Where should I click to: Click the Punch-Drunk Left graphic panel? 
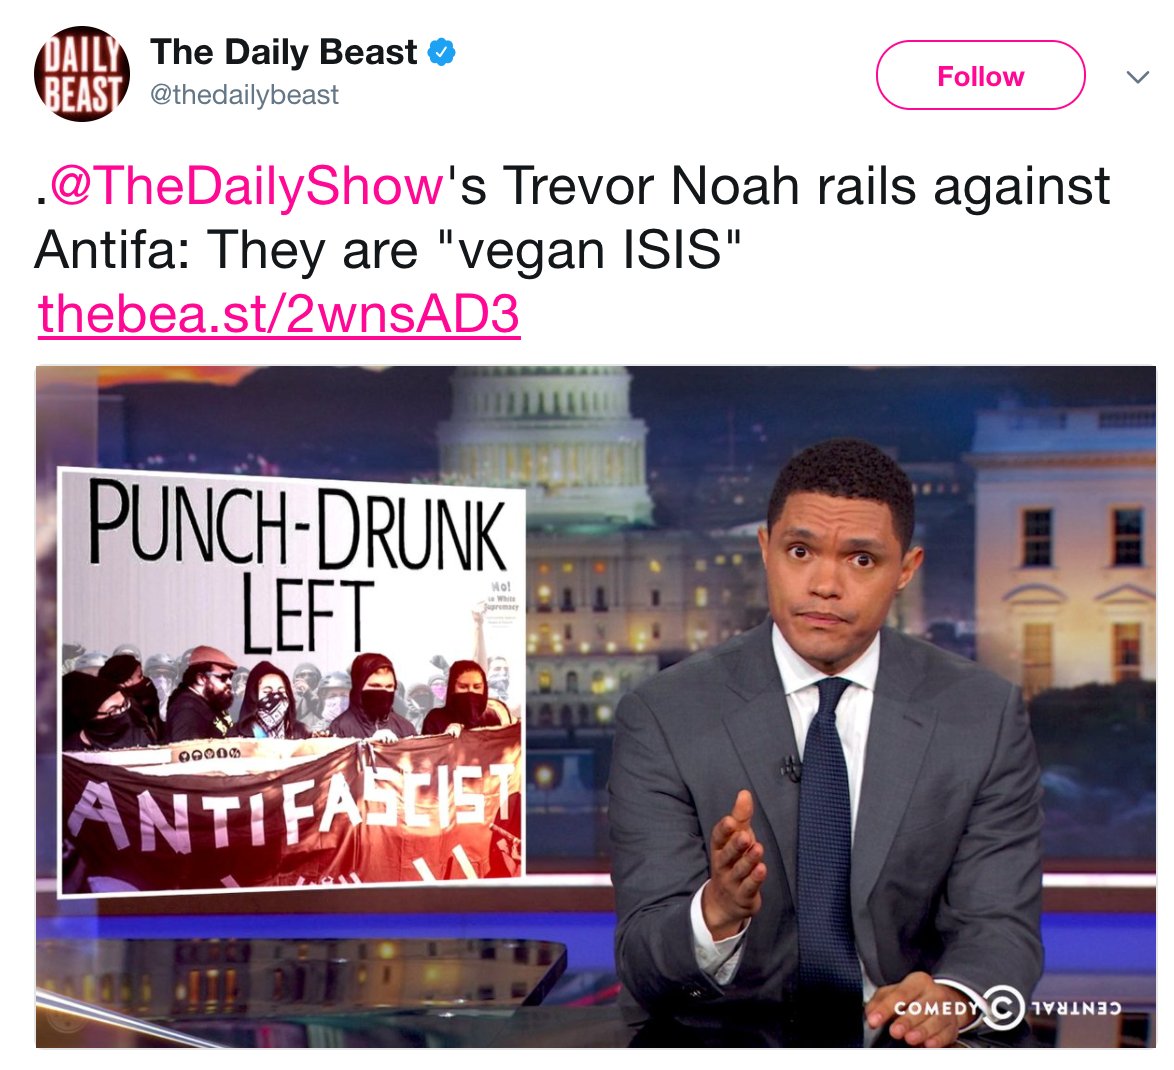point(293,680)
